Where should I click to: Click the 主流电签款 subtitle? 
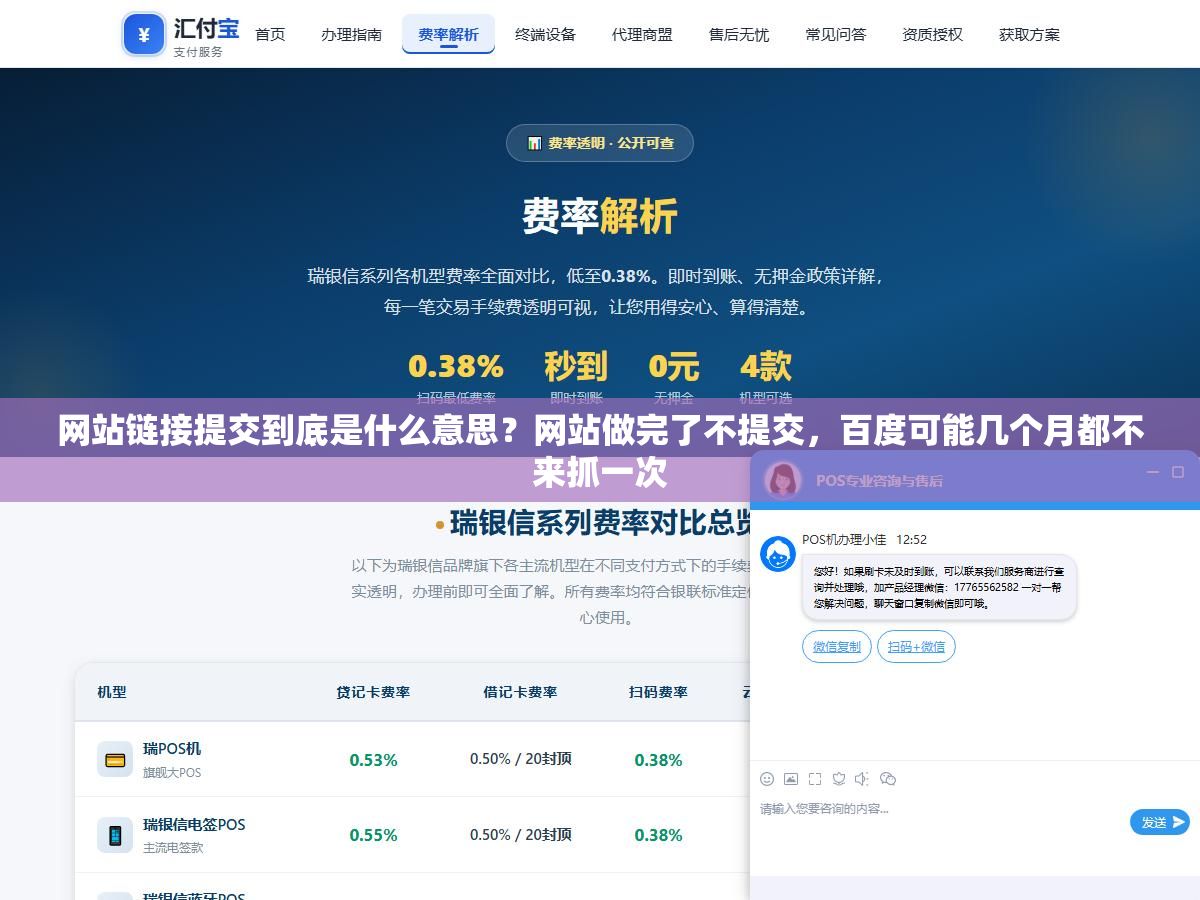[x=173, y=848]
